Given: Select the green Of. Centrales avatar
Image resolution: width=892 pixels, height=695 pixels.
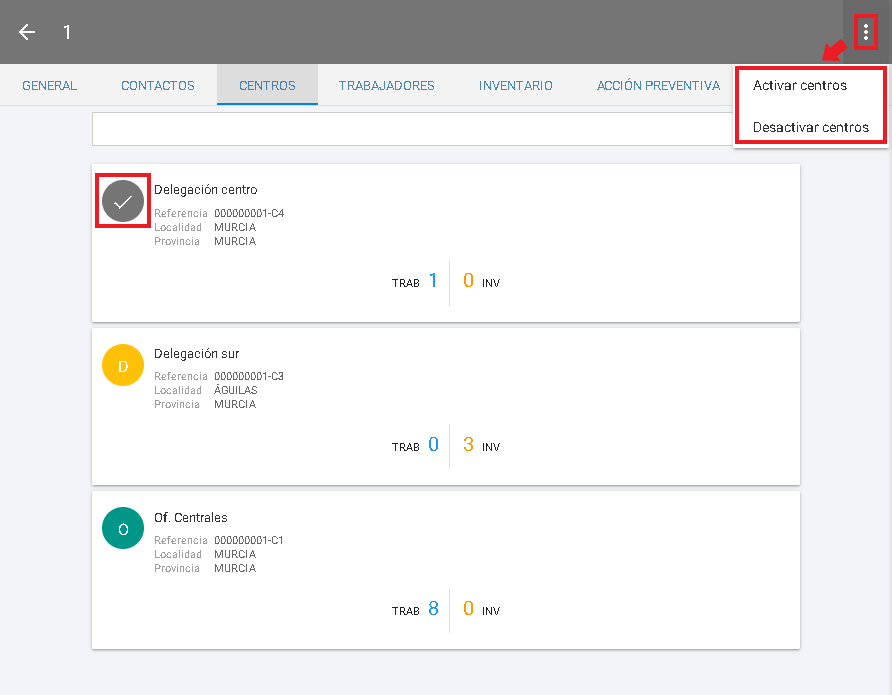Looking at the screenshot, I should [123, 529].
